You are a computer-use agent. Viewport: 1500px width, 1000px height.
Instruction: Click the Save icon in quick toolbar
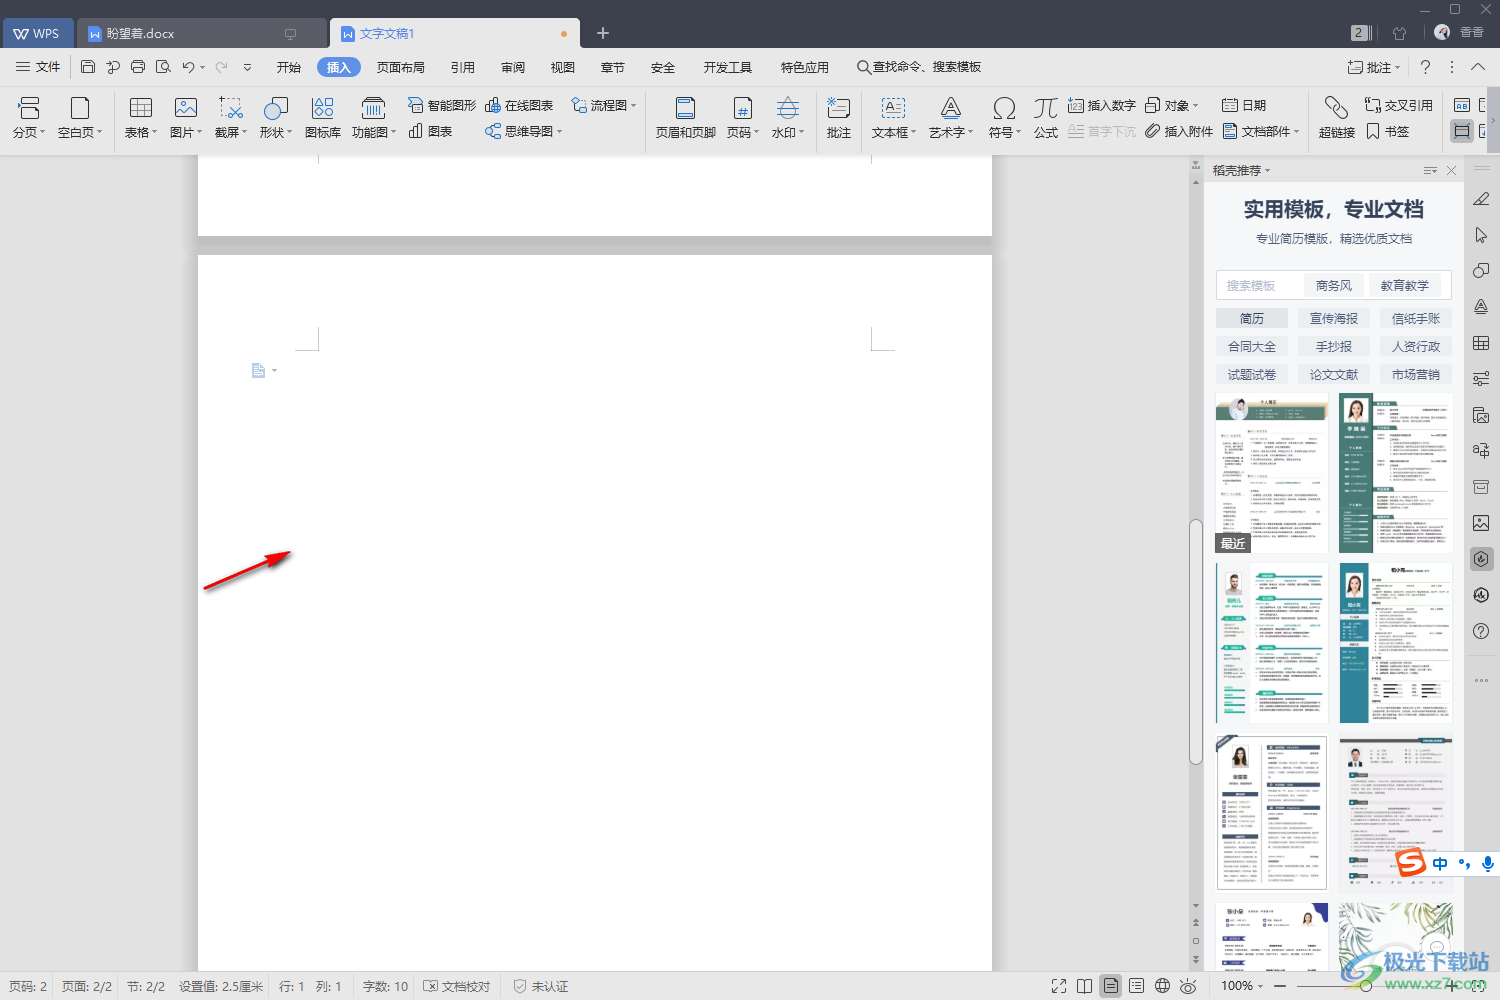88,67
